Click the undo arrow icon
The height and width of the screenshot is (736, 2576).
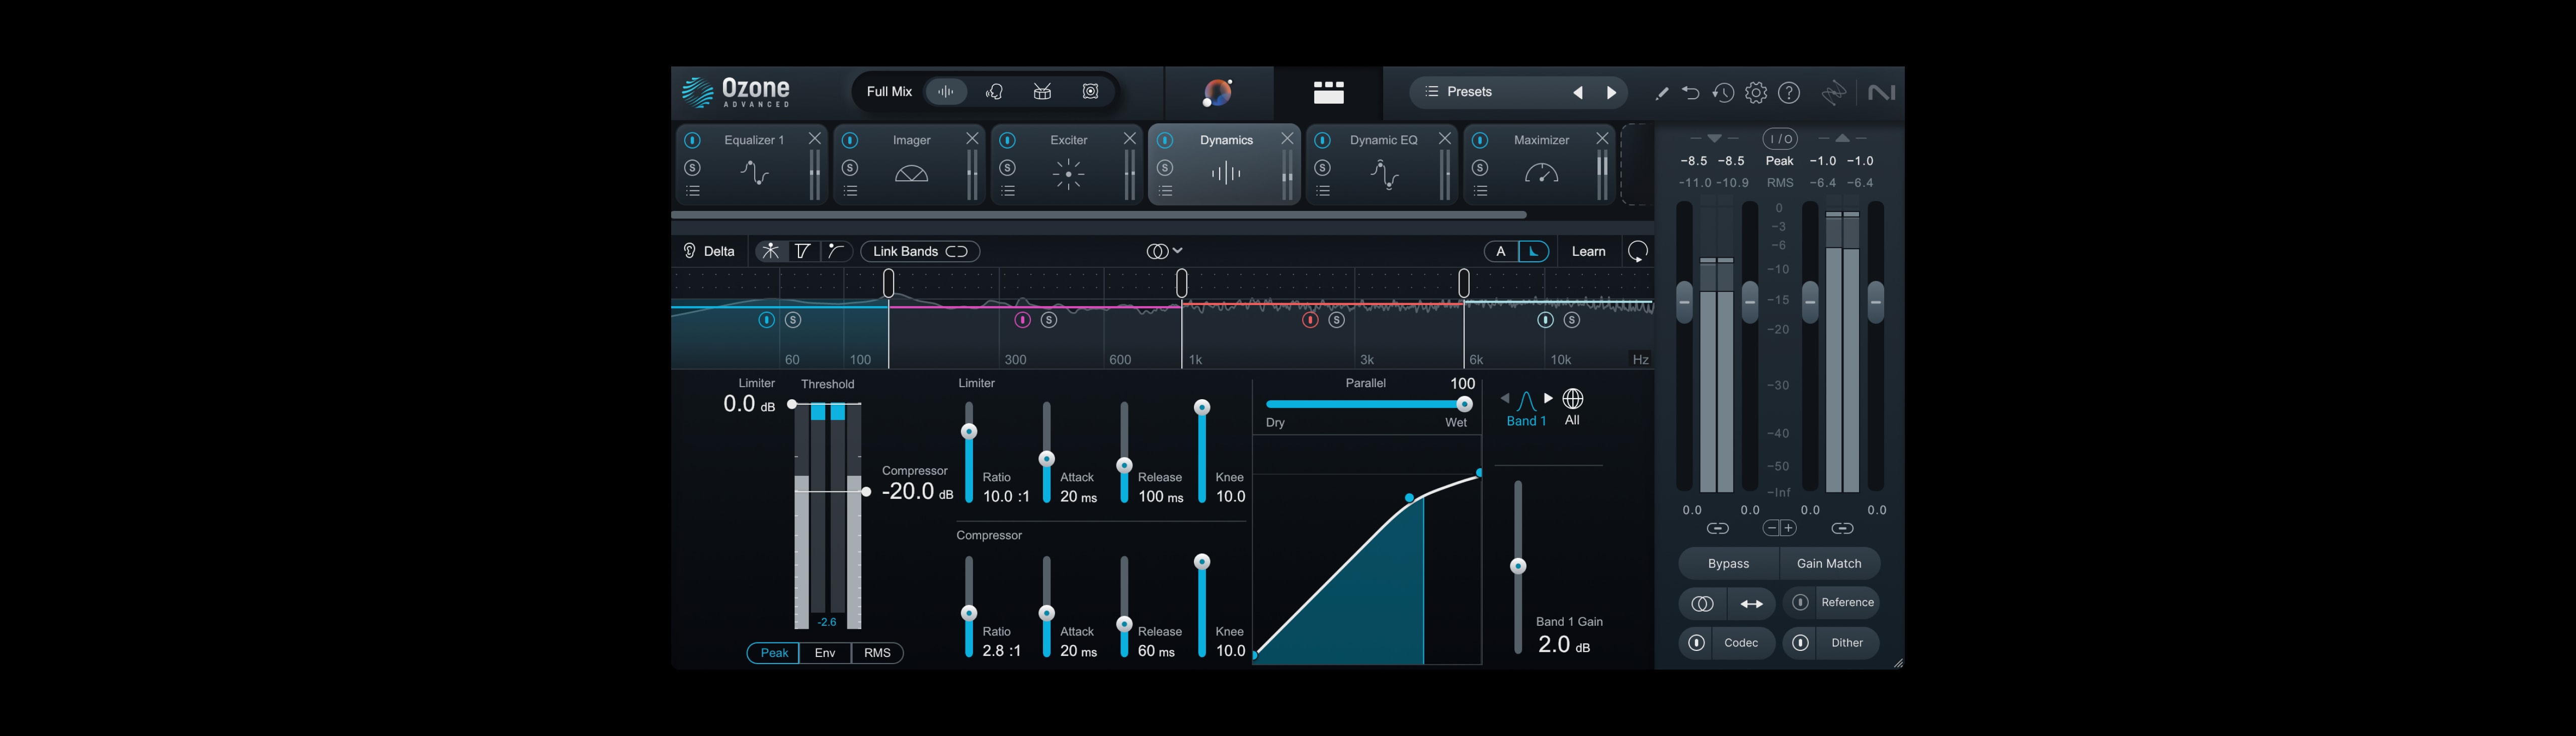[x=1690, y=93]
